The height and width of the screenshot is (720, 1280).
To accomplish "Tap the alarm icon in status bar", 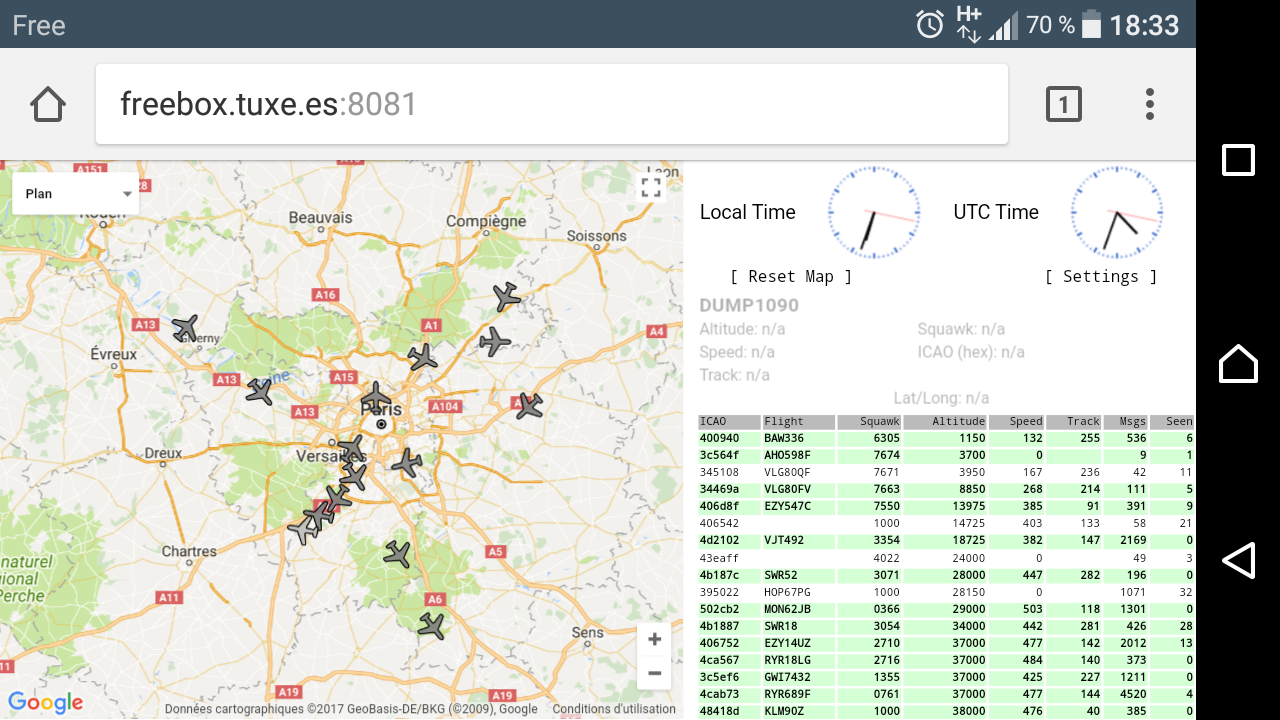I will tap(930, 24).
